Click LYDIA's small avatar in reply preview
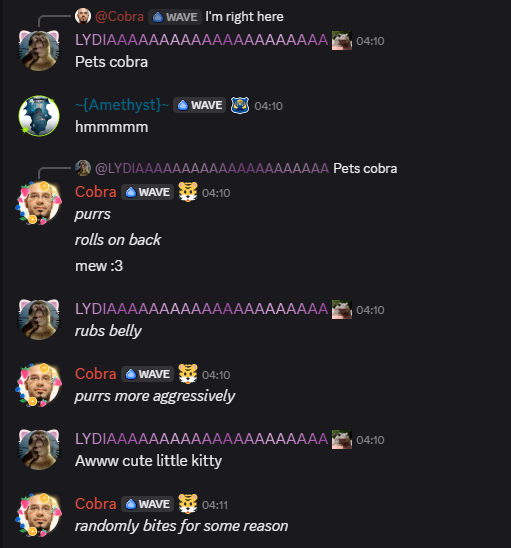511x548 pixels. [x=83, y=168]
